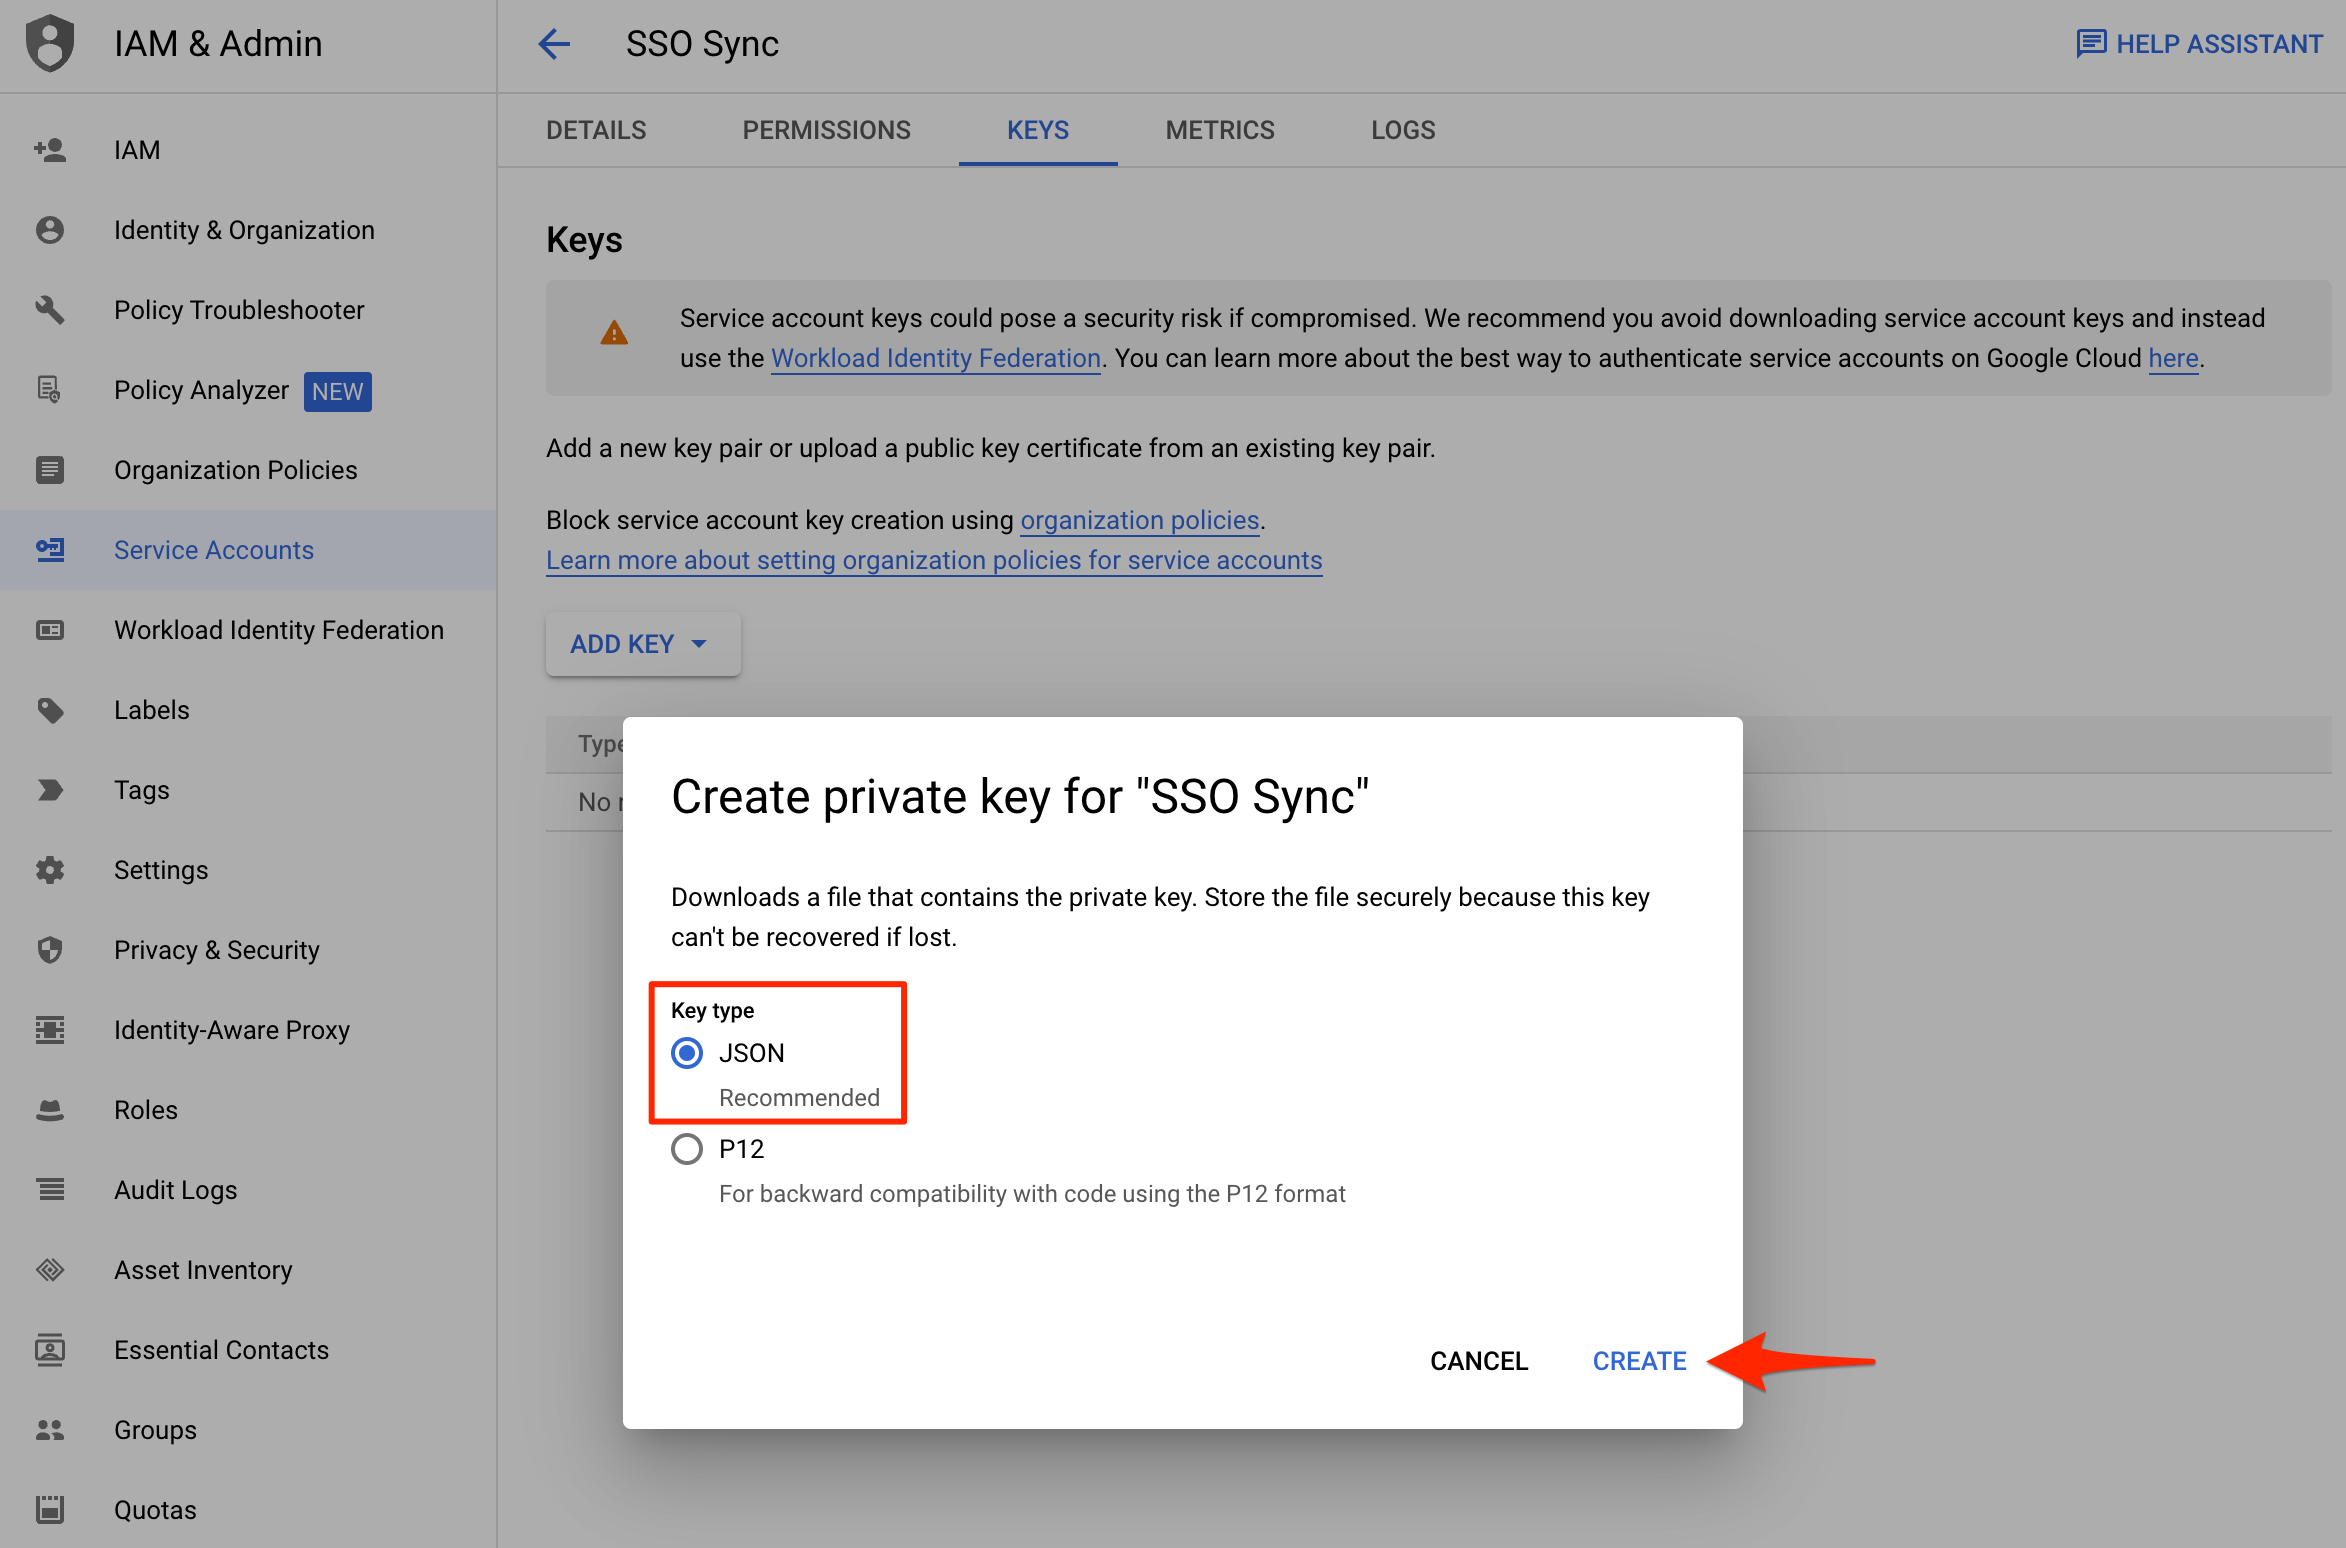Click the Identity-Aware Proxy icon
This screenshot has height=1548, width=2346.
(x=50, y=1030)
